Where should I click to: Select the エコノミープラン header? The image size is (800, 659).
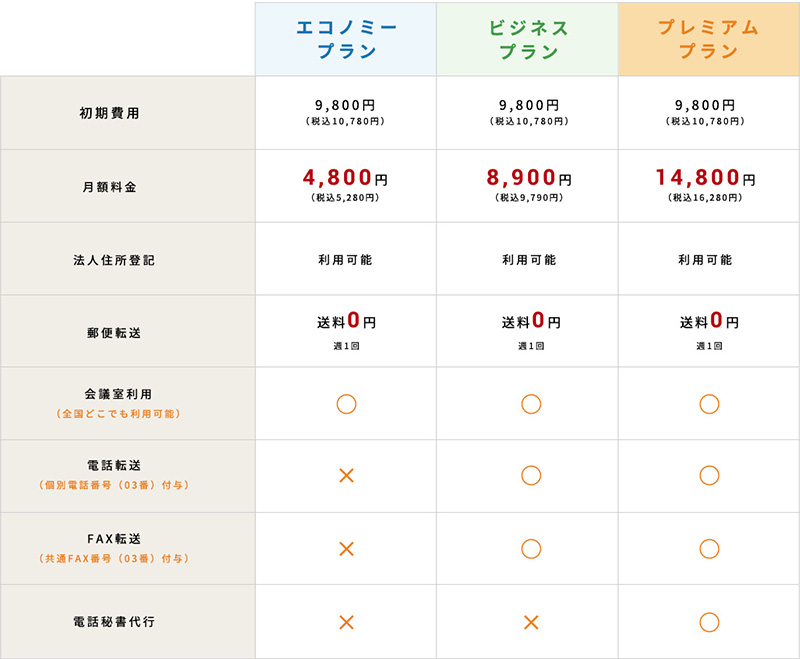click(346, 39)
